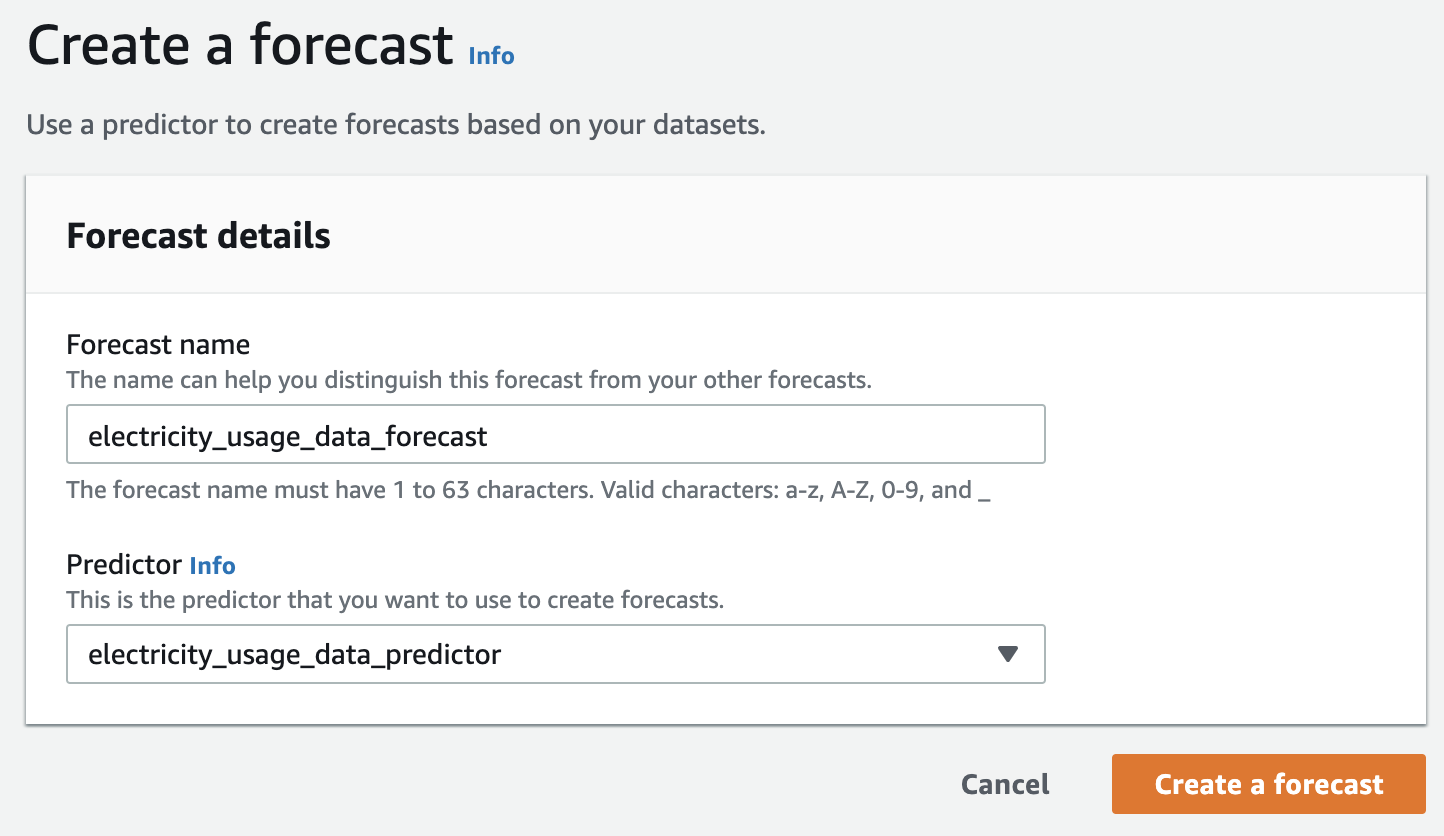Image resolution: width=1444 pixels, height=836 pixels.
Task: Open help for the Create a forecast page
Action: (490, 56)
